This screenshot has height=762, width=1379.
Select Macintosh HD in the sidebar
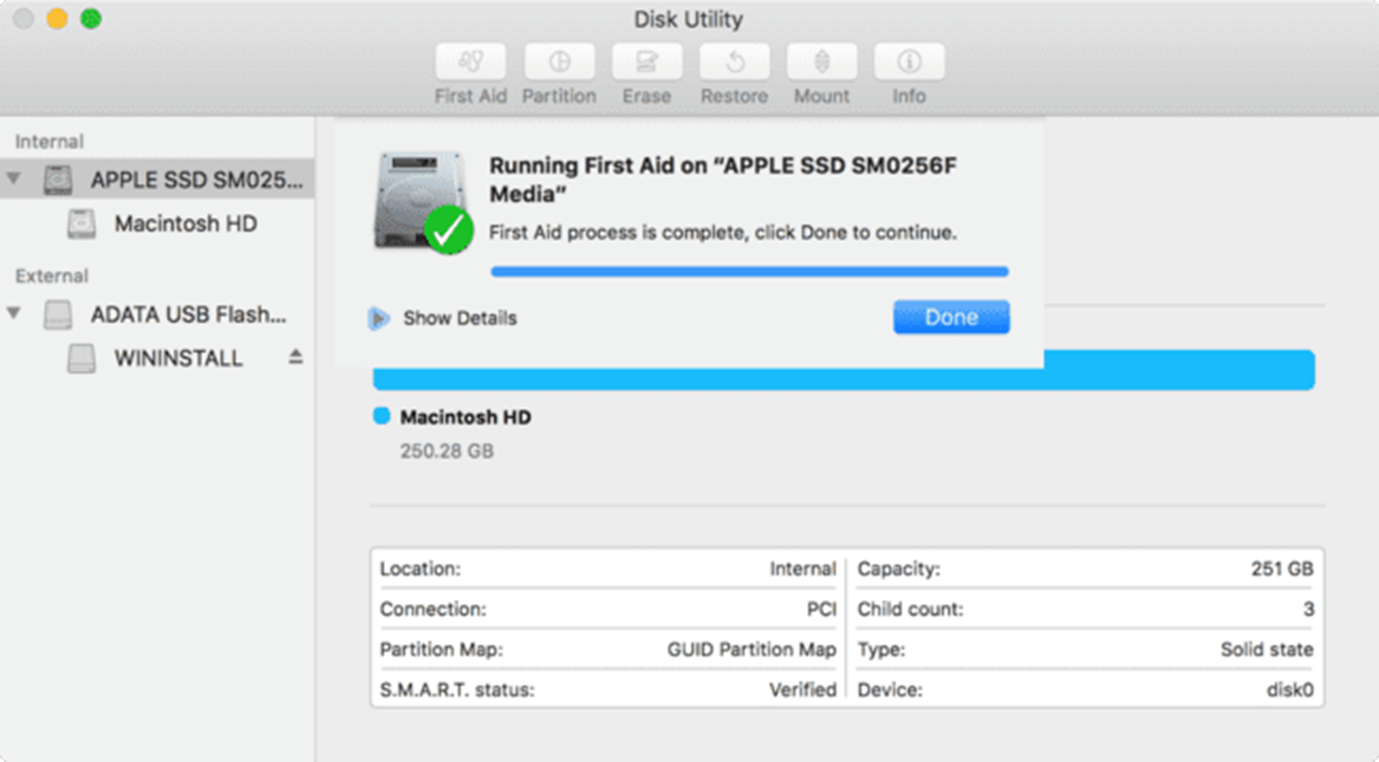click(157, 224)
